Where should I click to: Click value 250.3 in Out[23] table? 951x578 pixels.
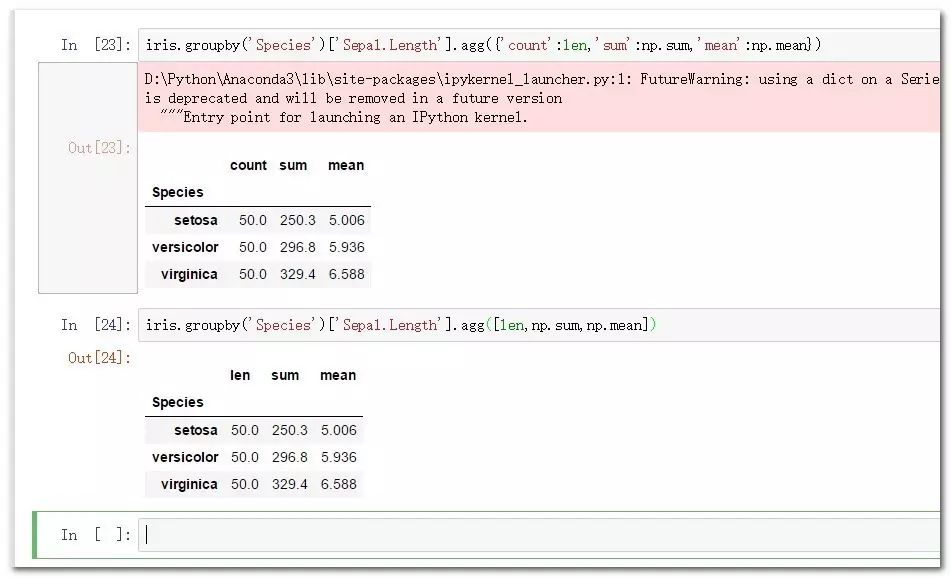[x=297, y=220]
